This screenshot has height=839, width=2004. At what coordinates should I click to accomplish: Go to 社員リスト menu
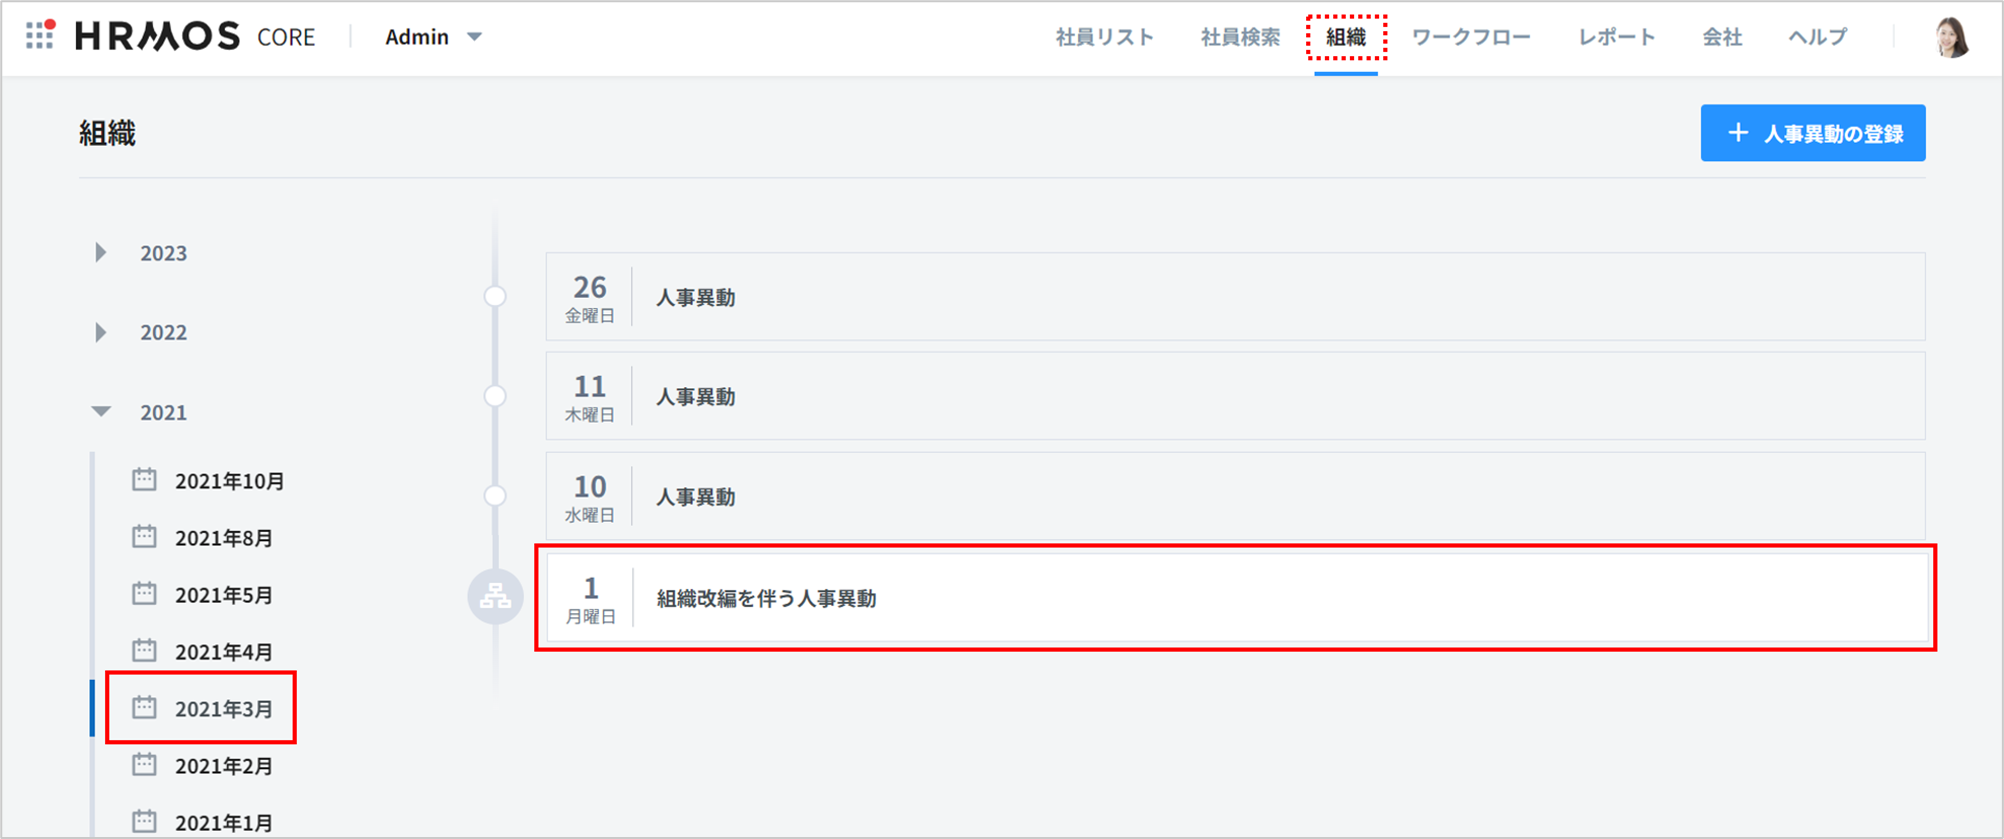[1104, 37]
